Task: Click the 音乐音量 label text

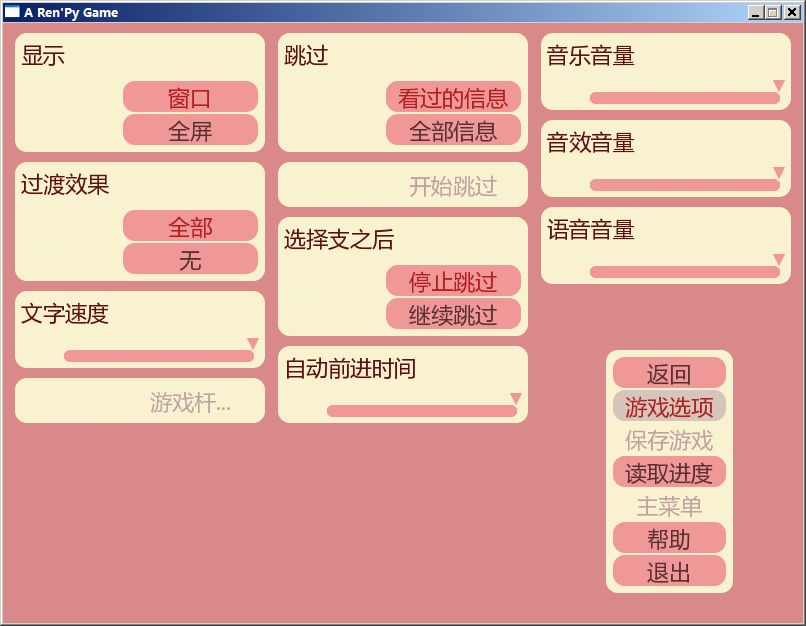Action: [x=591, y=56]
